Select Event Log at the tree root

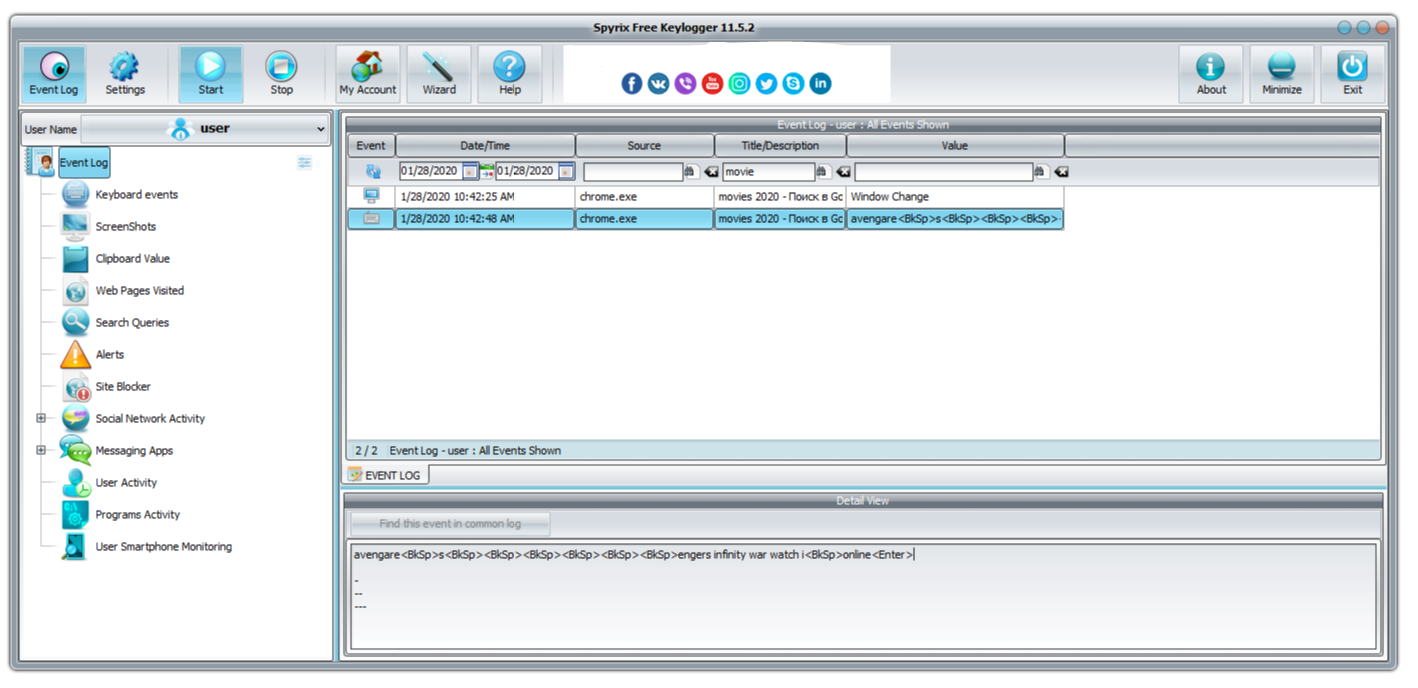pos(84,162)
